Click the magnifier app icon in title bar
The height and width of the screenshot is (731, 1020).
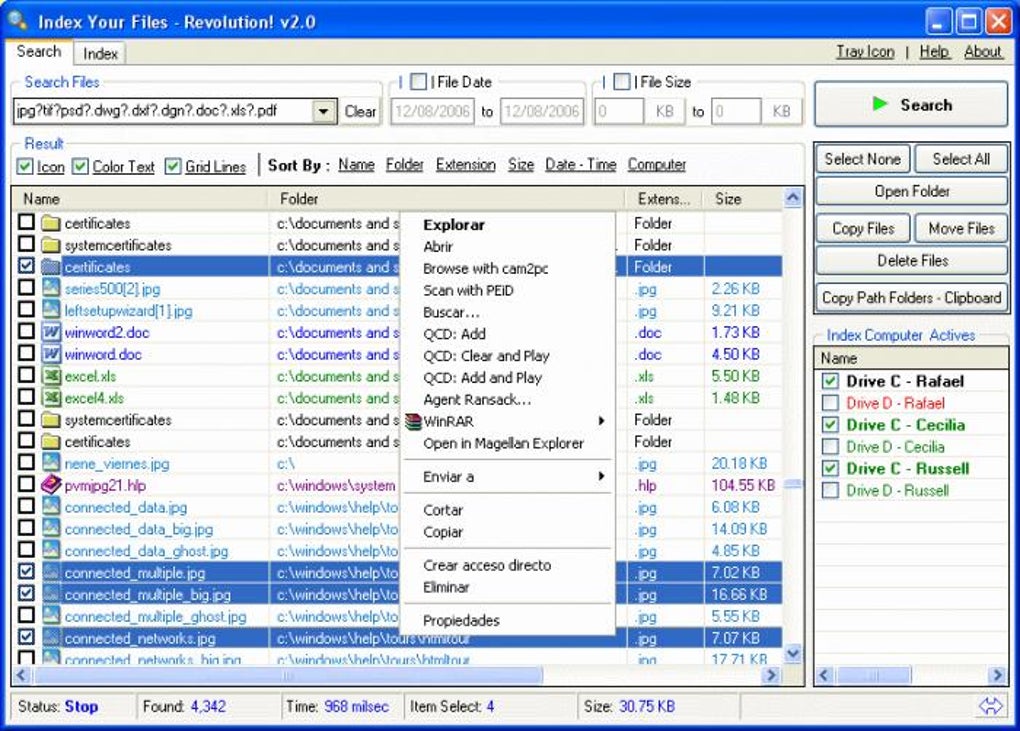[x=18, y=20]
